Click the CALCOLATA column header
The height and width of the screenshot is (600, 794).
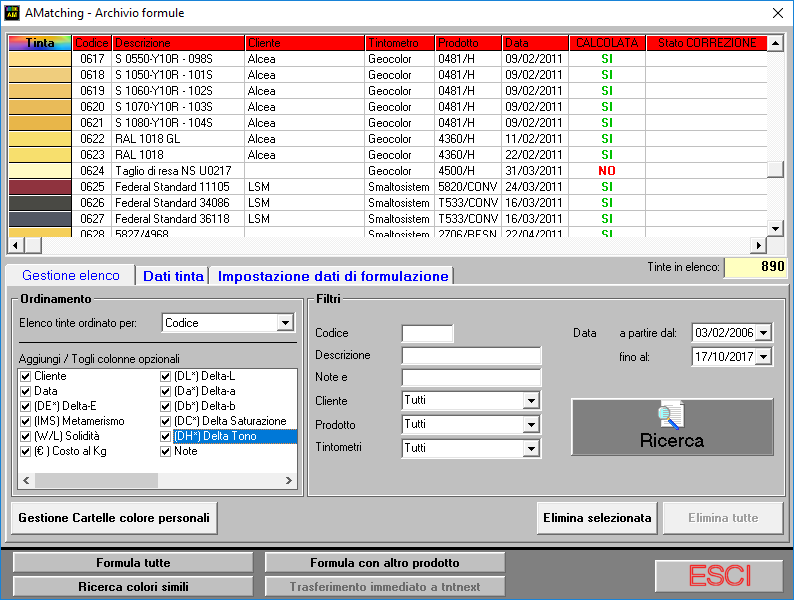tap(607, 43)
